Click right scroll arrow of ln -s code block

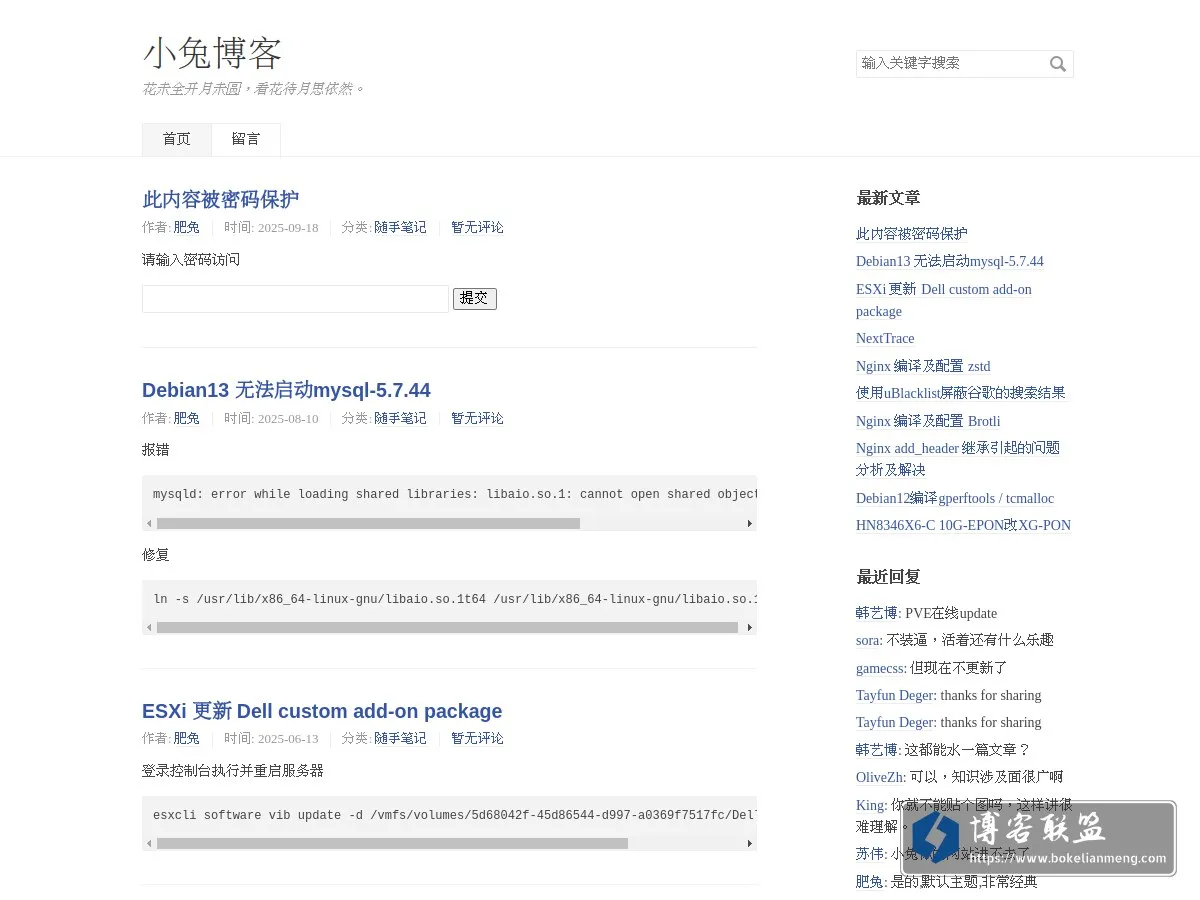[x=750, y=628]
